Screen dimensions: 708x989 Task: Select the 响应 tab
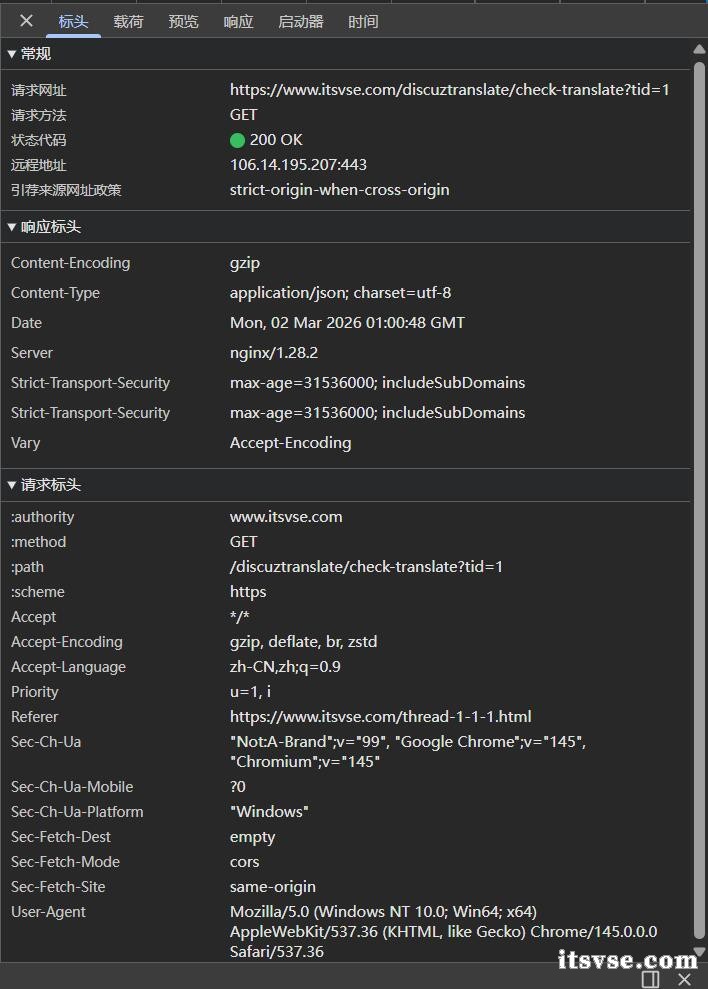(x=238, y=21)
